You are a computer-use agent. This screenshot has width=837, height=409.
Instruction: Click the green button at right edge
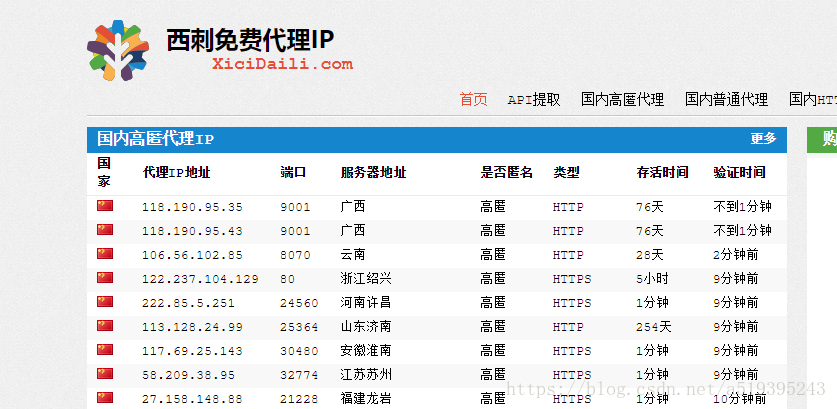pos(822,140)
